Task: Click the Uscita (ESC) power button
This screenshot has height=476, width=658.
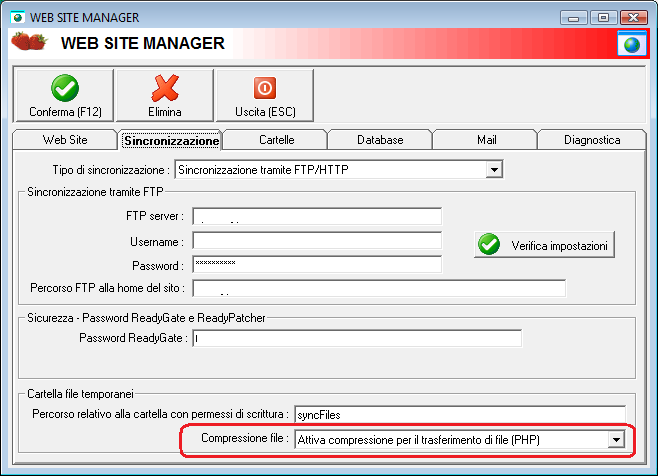Action: 265,96
